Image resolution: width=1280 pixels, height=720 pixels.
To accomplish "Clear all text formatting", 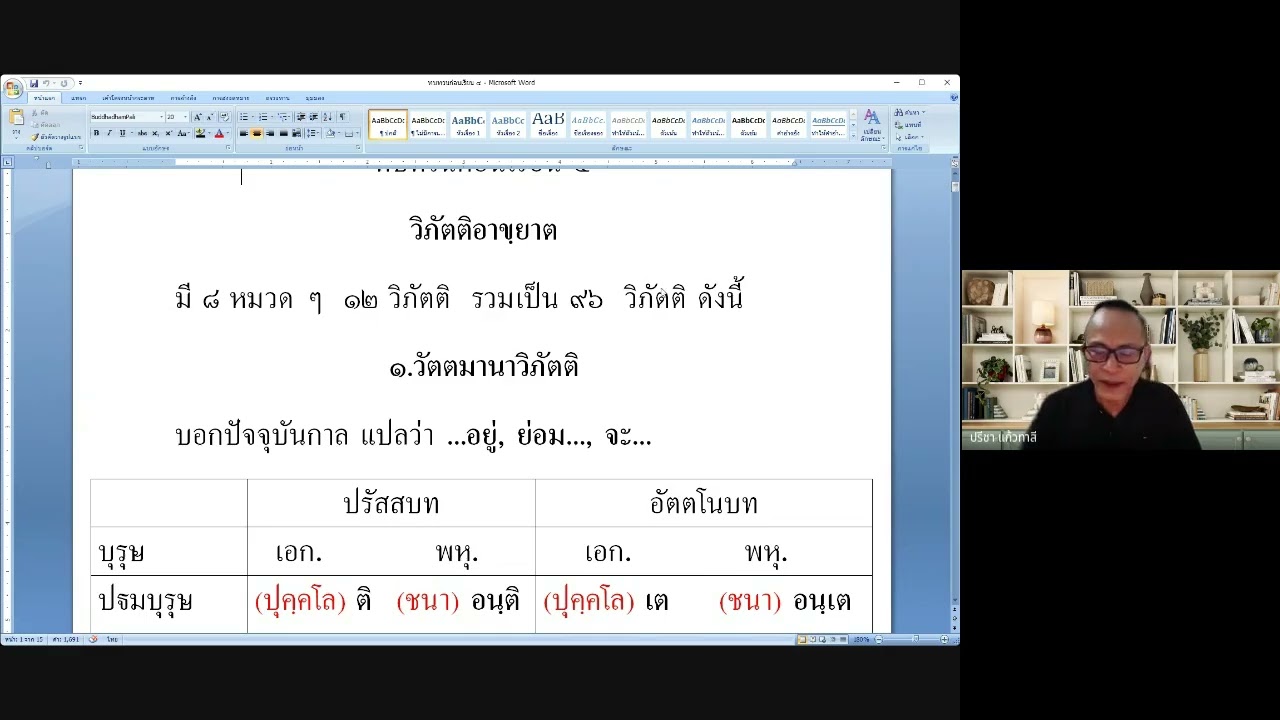I will click(224, 117).
